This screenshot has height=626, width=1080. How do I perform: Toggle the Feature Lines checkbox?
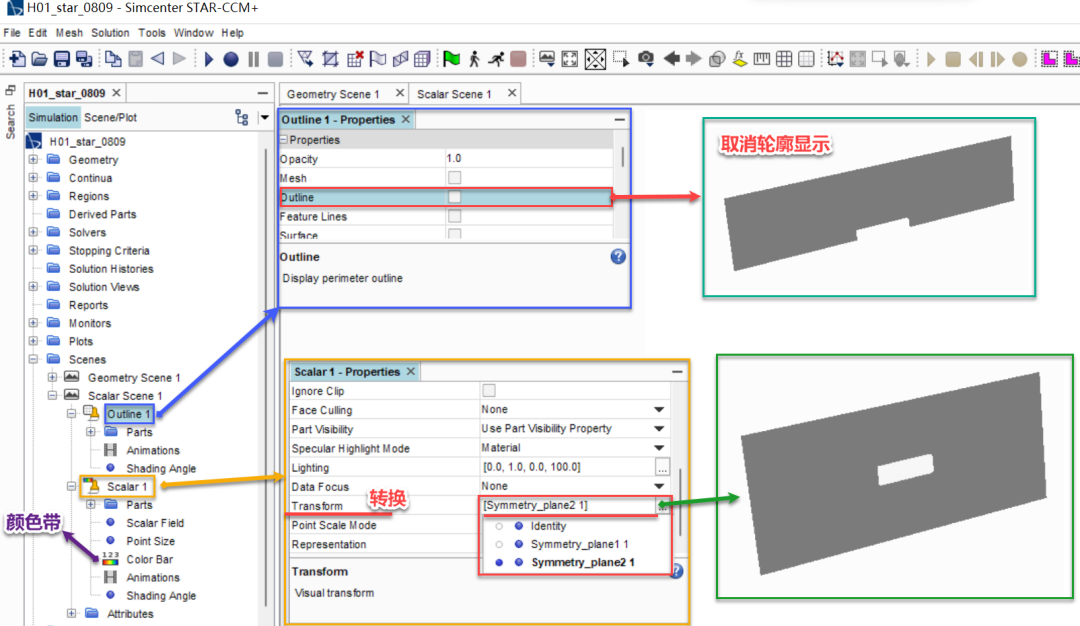point(455,216)
